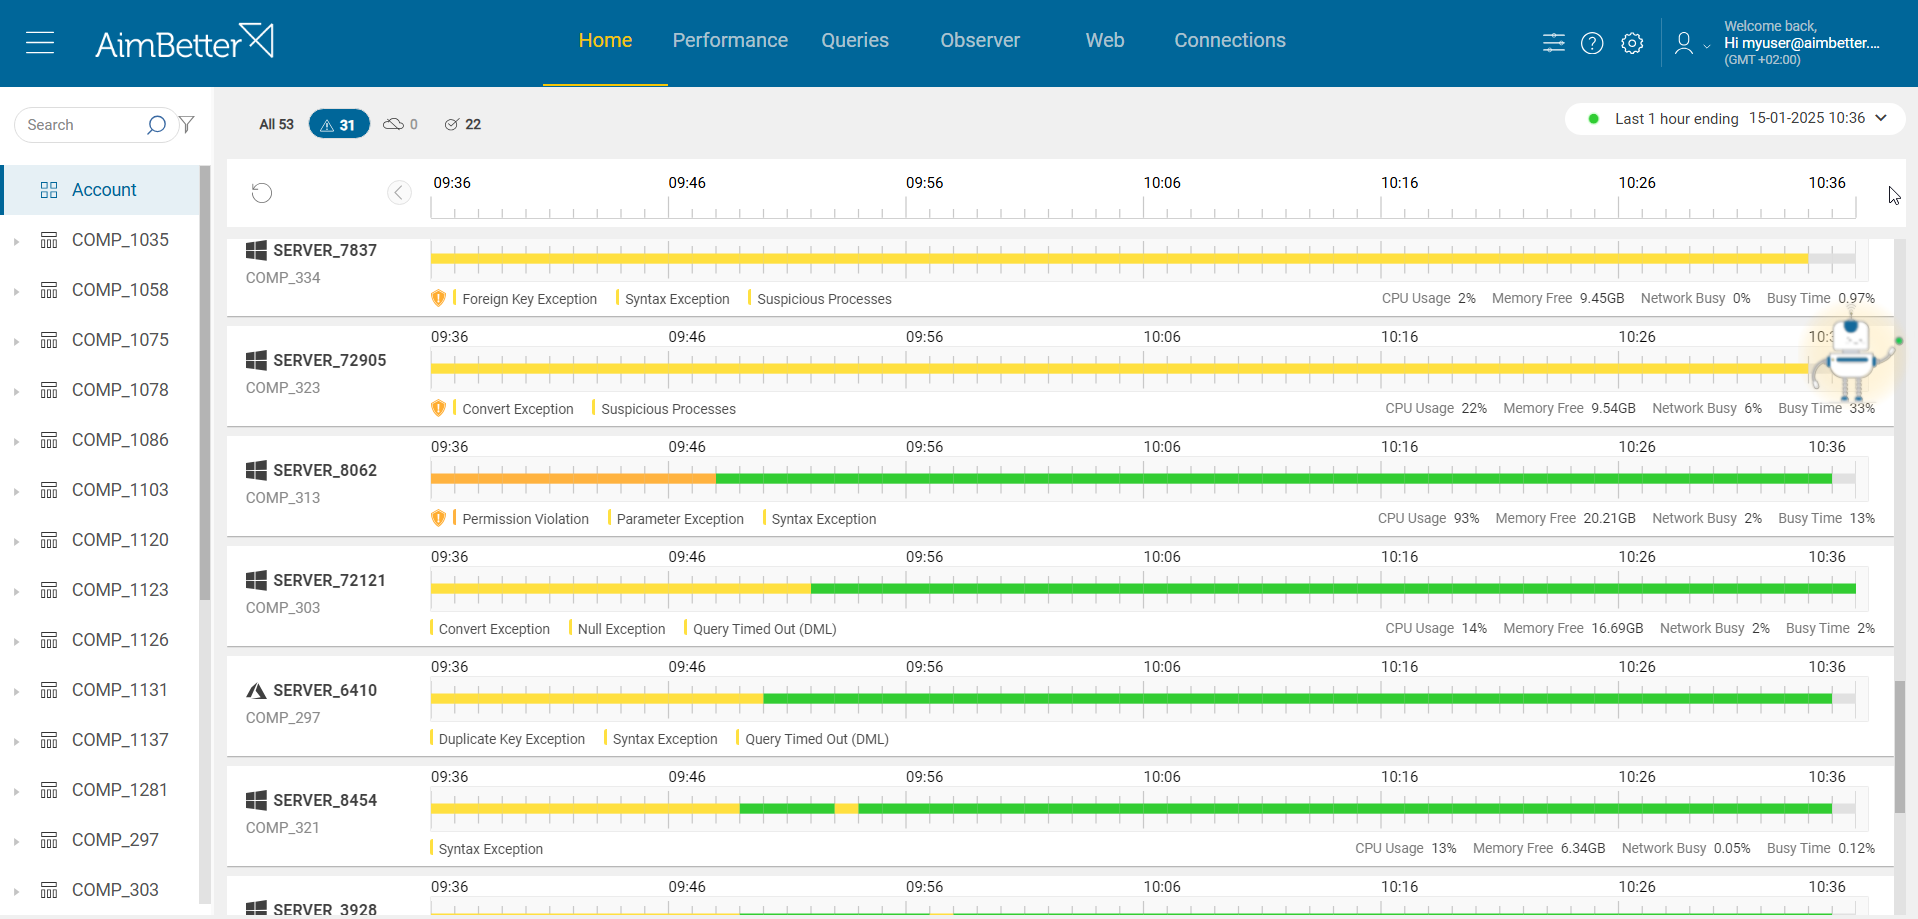Click the sidebar tree scrollbar
This screenshot has width=1918, height=919.
click(x=205, y=382)
